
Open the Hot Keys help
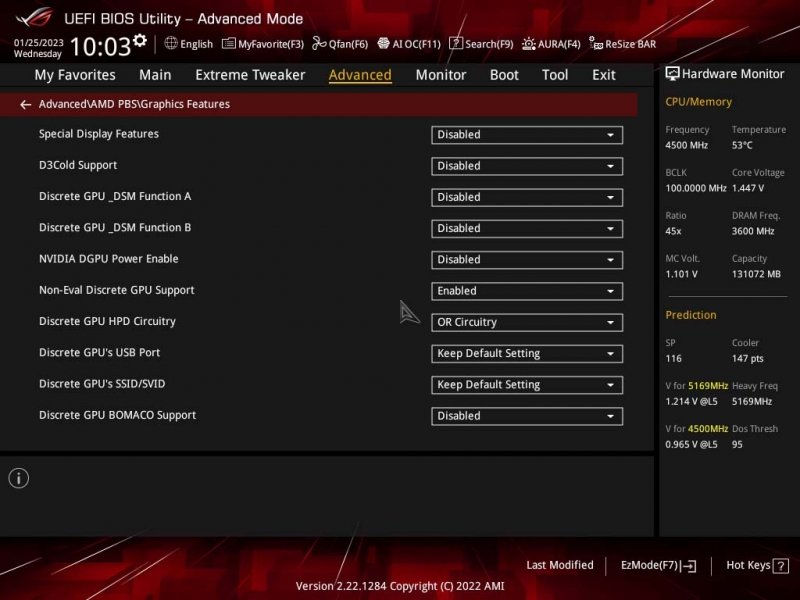point(757,565)
